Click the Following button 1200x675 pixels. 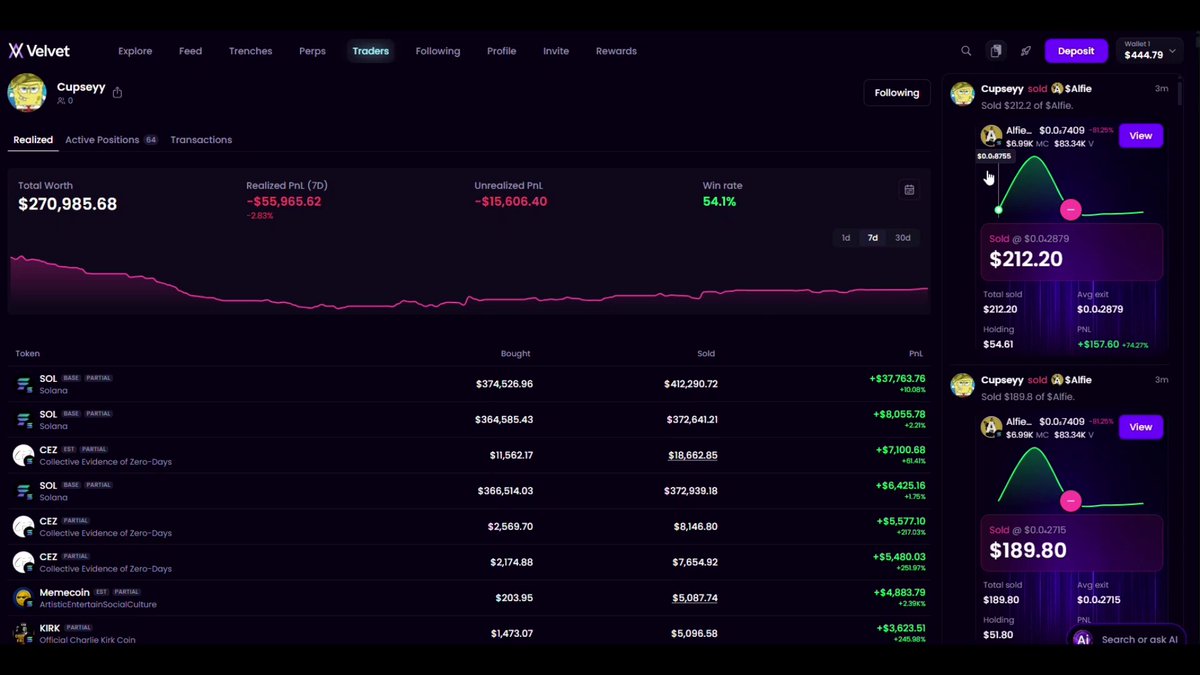tap(897, 93)
